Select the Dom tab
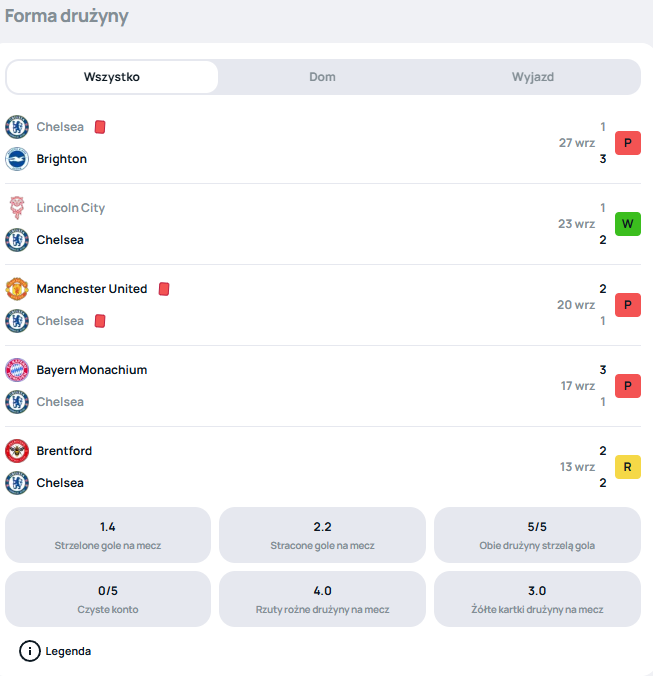Screen dimensions: 653x676 pos(322,77)
